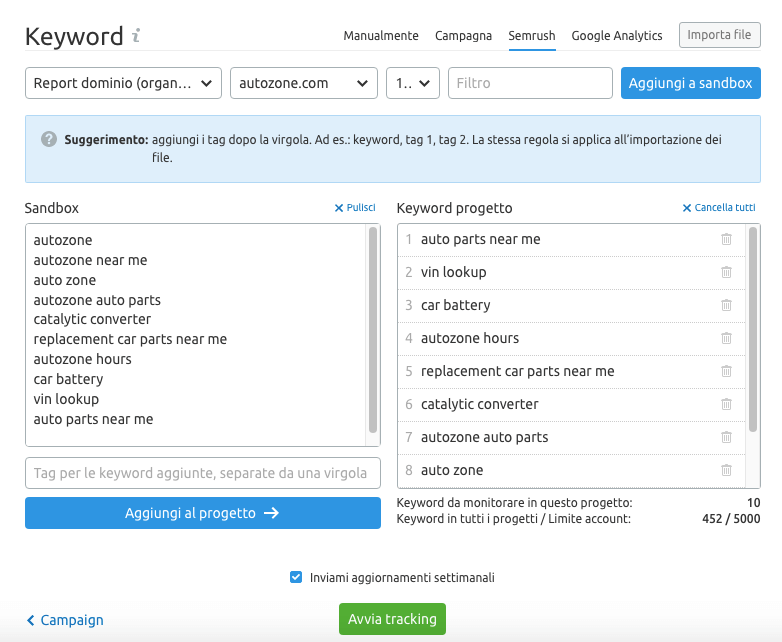Open the 'Report dominio' dropdown

123,83
